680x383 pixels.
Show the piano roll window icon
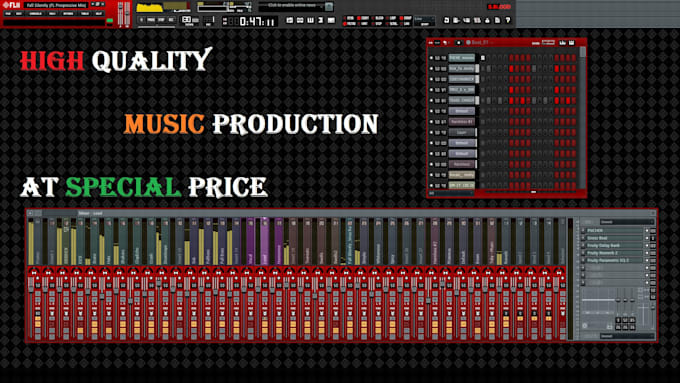coord(311,20)
